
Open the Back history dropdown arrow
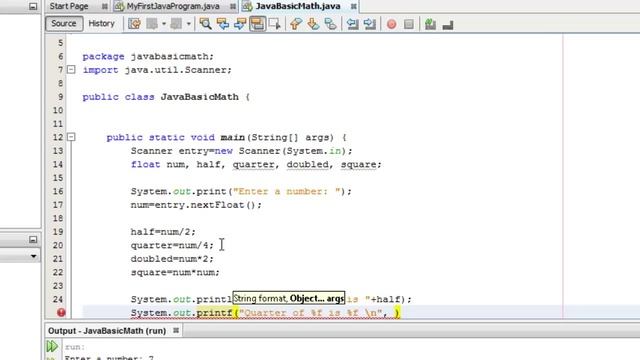point(164,24)
